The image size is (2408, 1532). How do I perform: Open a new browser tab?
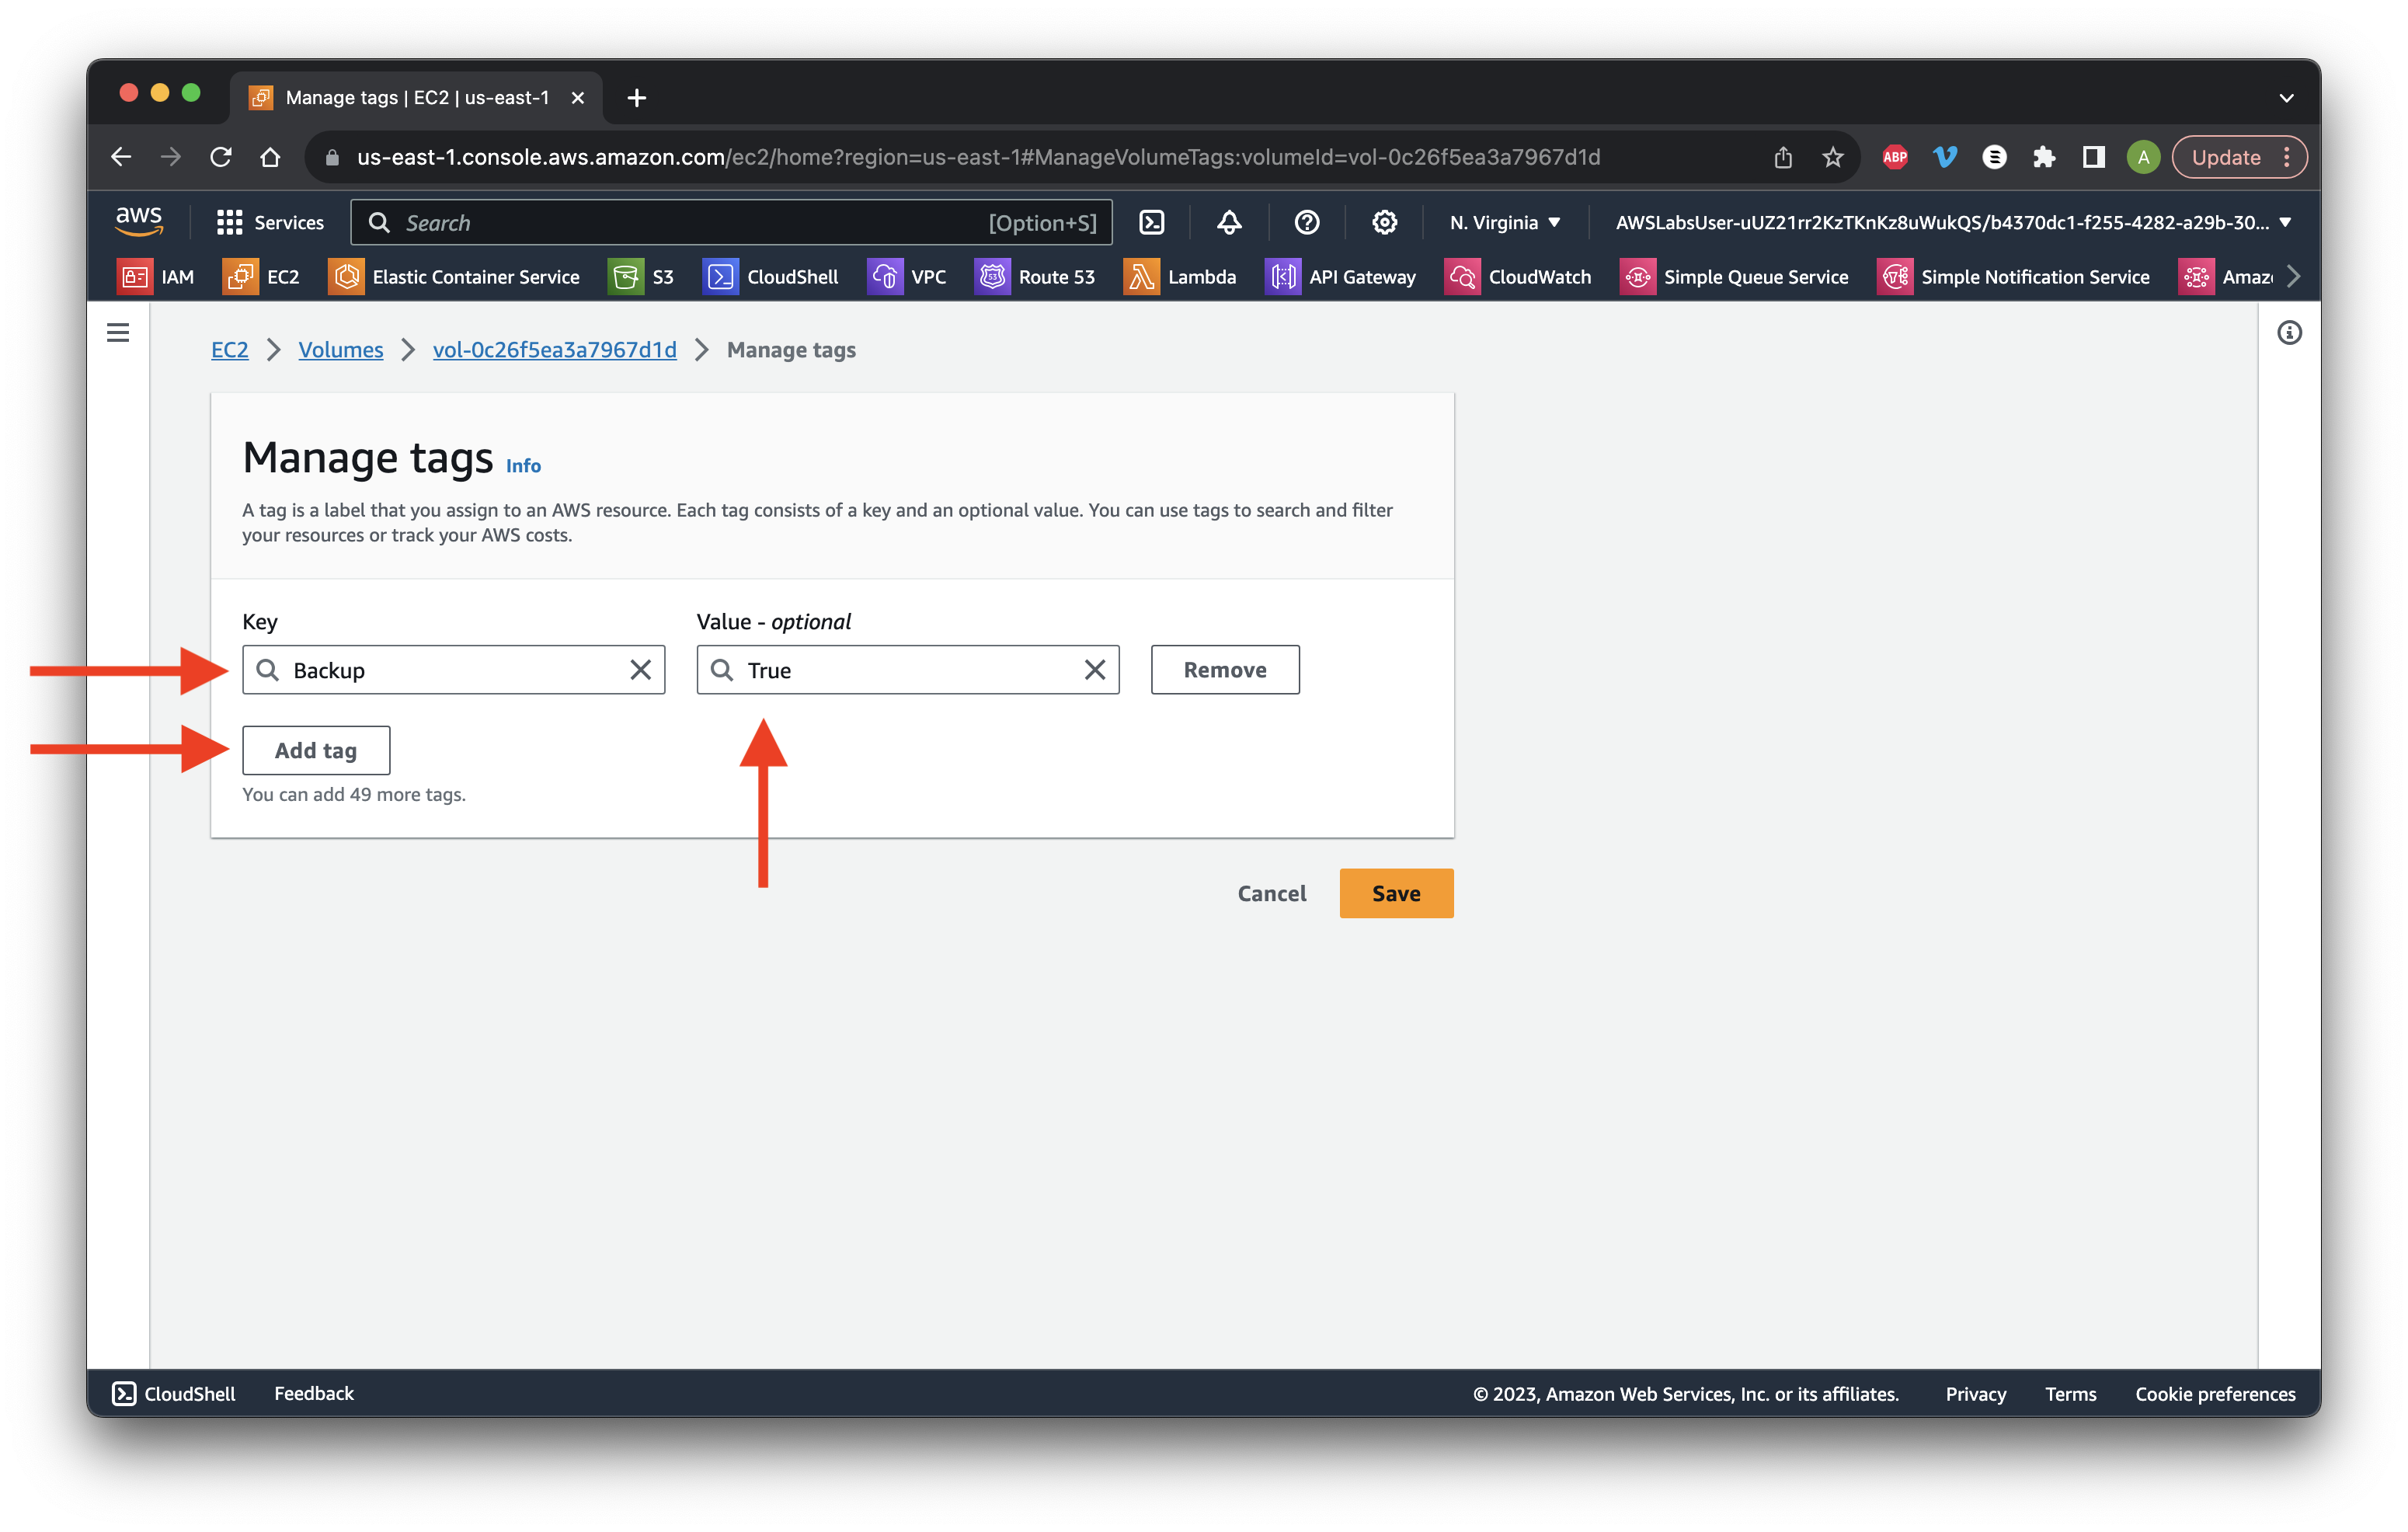click(x=636, y=98)
